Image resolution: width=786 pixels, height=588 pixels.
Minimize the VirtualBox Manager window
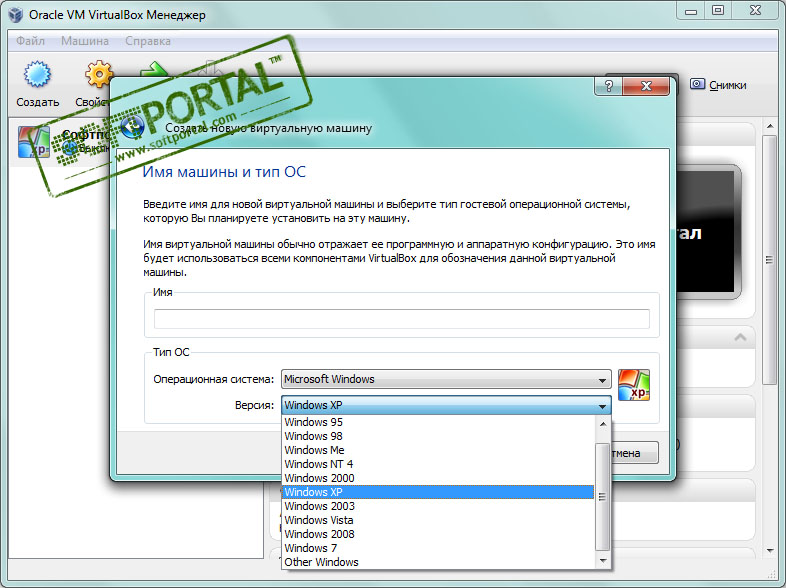coord(691,10)
